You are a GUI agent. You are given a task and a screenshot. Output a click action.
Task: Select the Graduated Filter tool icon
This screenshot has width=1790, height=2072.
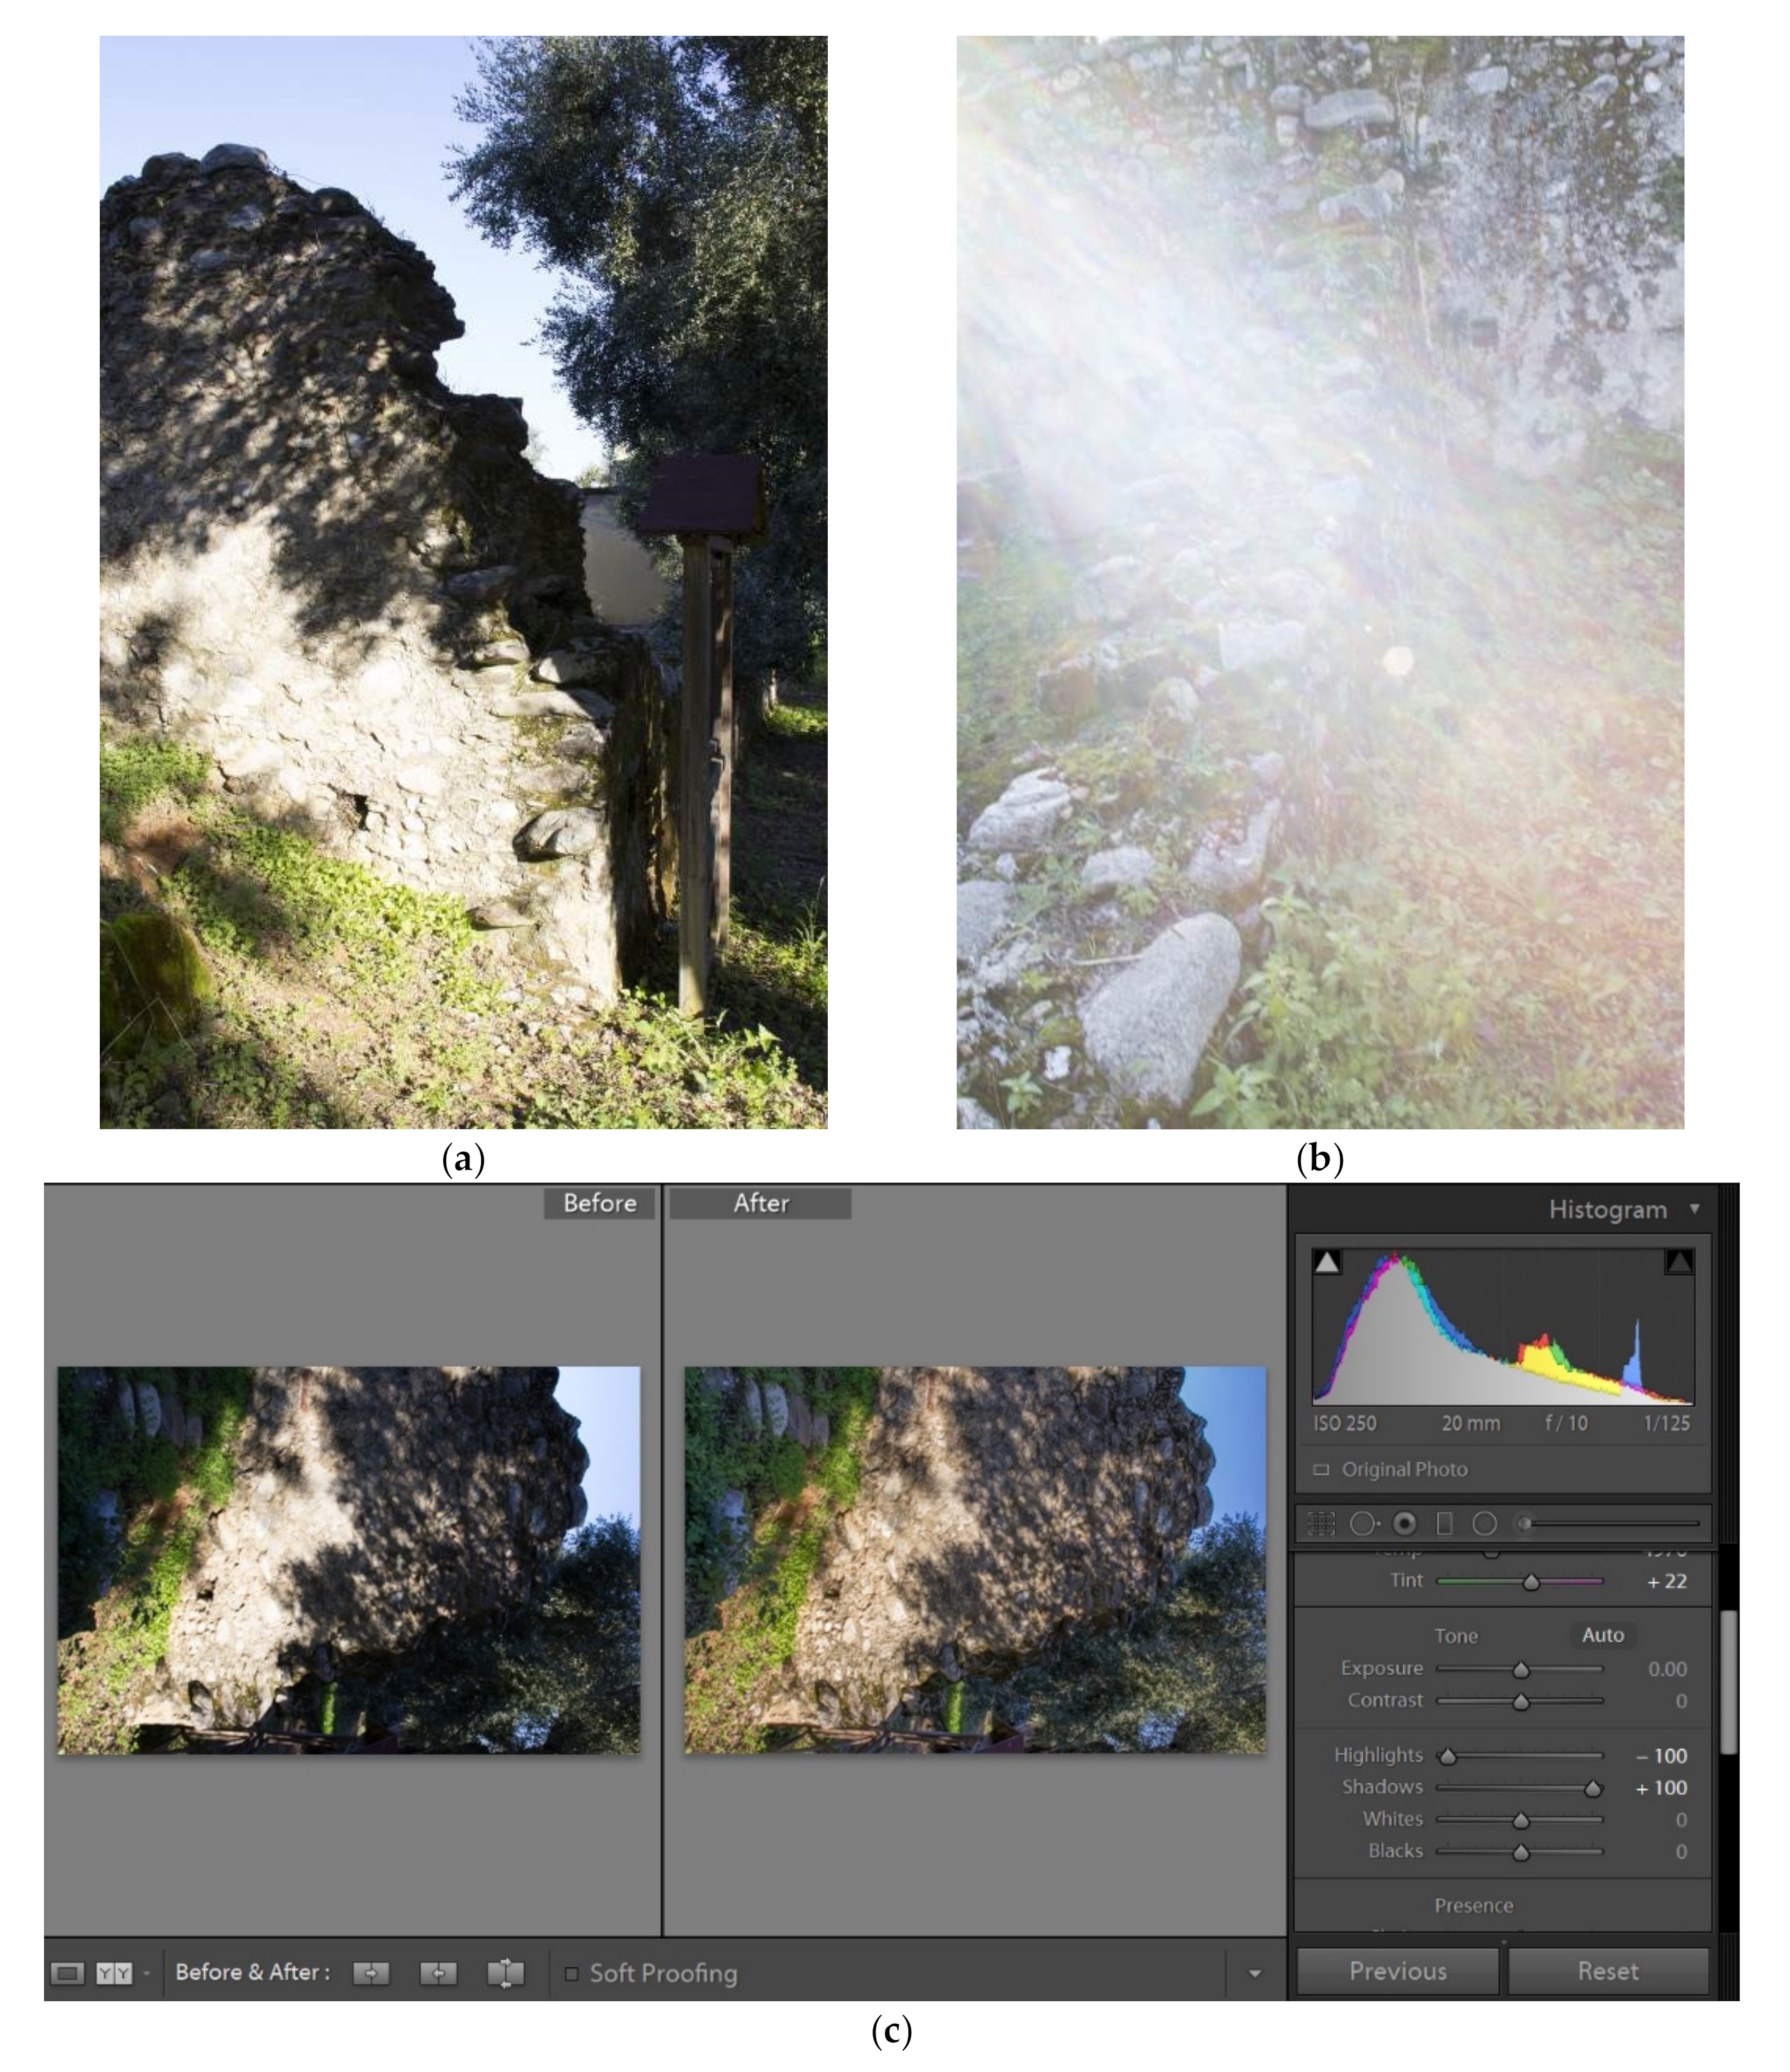click(x=1444, y=1523)
